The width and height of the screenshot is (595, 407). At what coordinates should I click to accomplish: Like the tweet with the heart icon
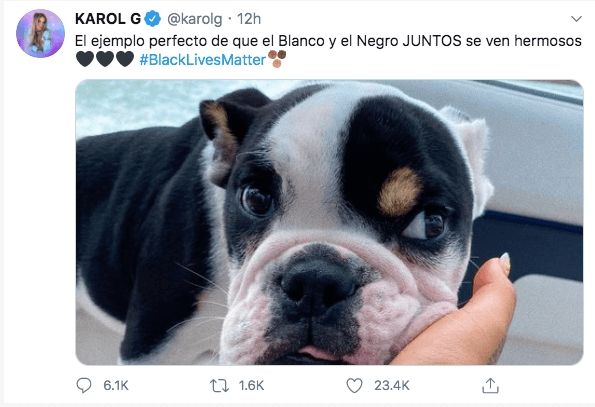pos(354,386)
